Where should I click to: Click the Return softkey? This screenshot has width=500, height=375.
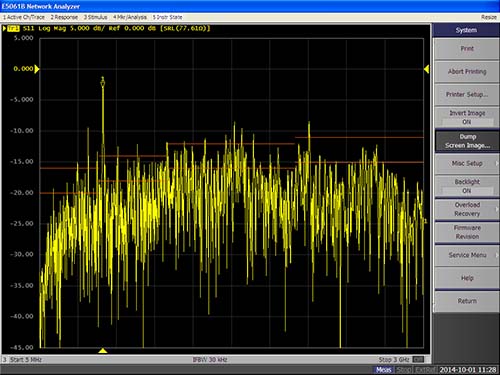click(x=467, y=301)
